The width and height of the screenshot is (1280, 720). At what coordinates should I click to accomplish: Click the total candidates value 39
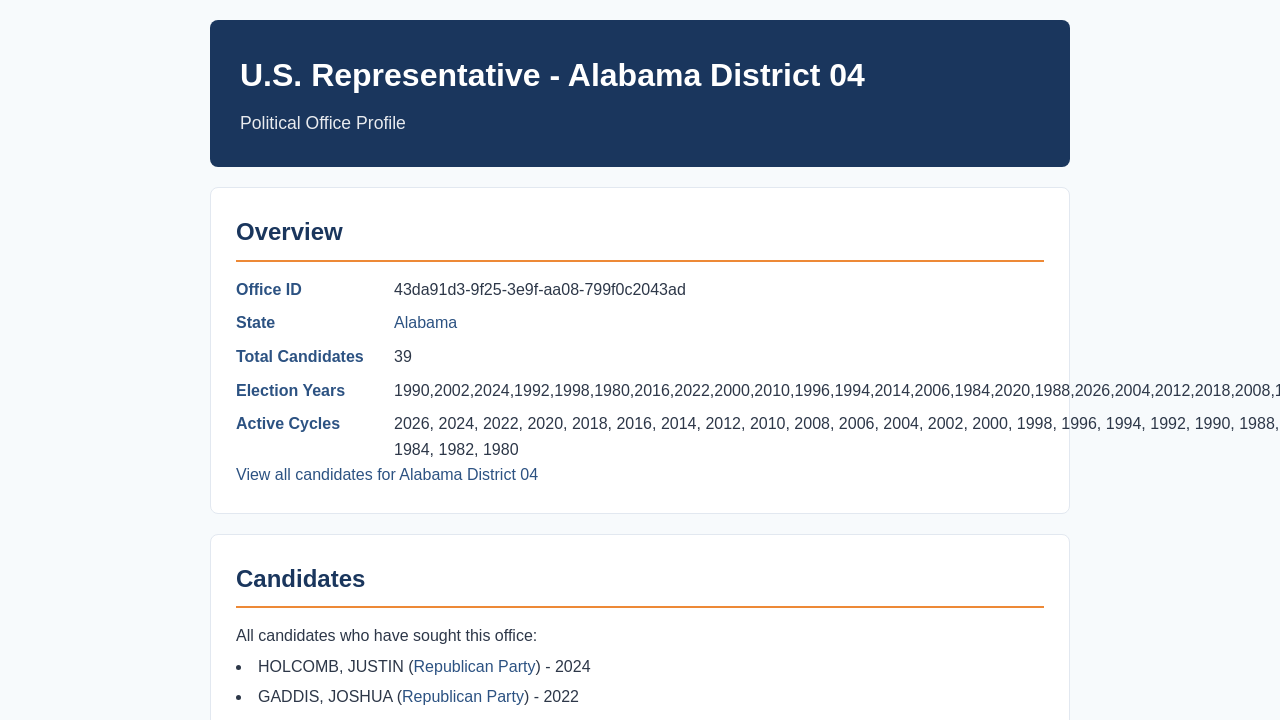(x=403, y=357)
